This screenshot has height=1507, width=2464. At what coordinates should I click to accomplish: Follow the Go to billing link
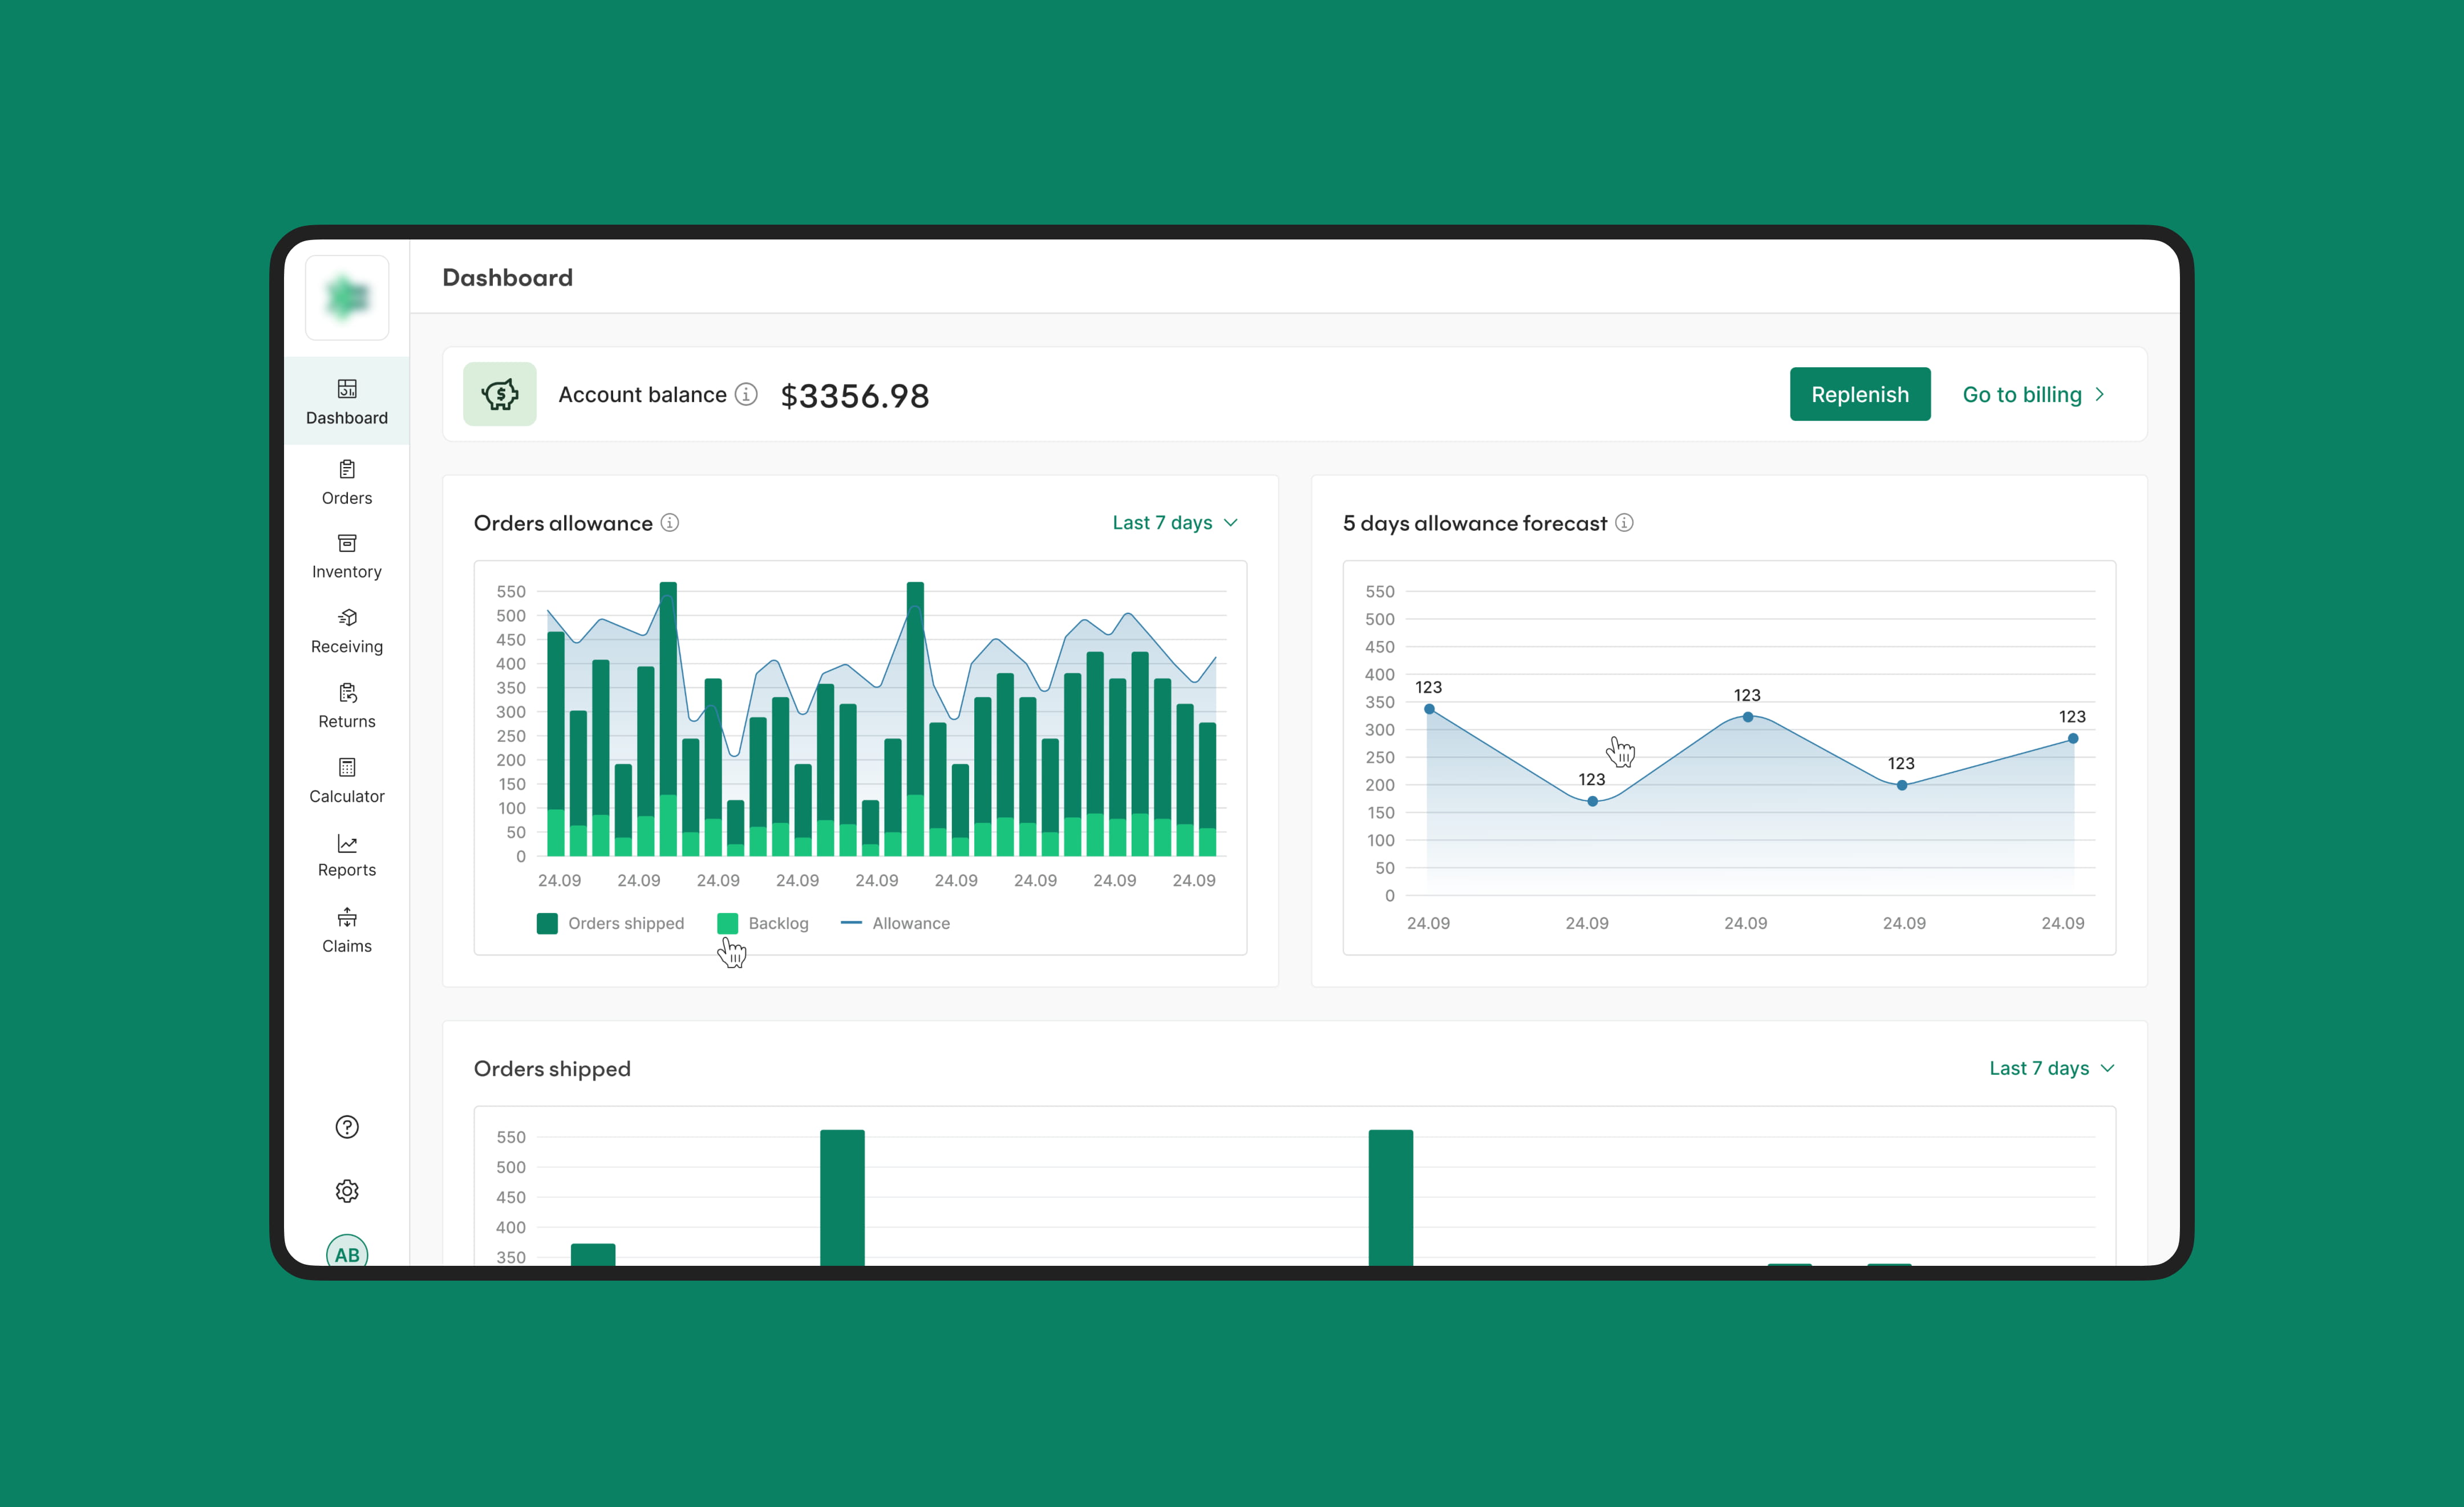2034,394
